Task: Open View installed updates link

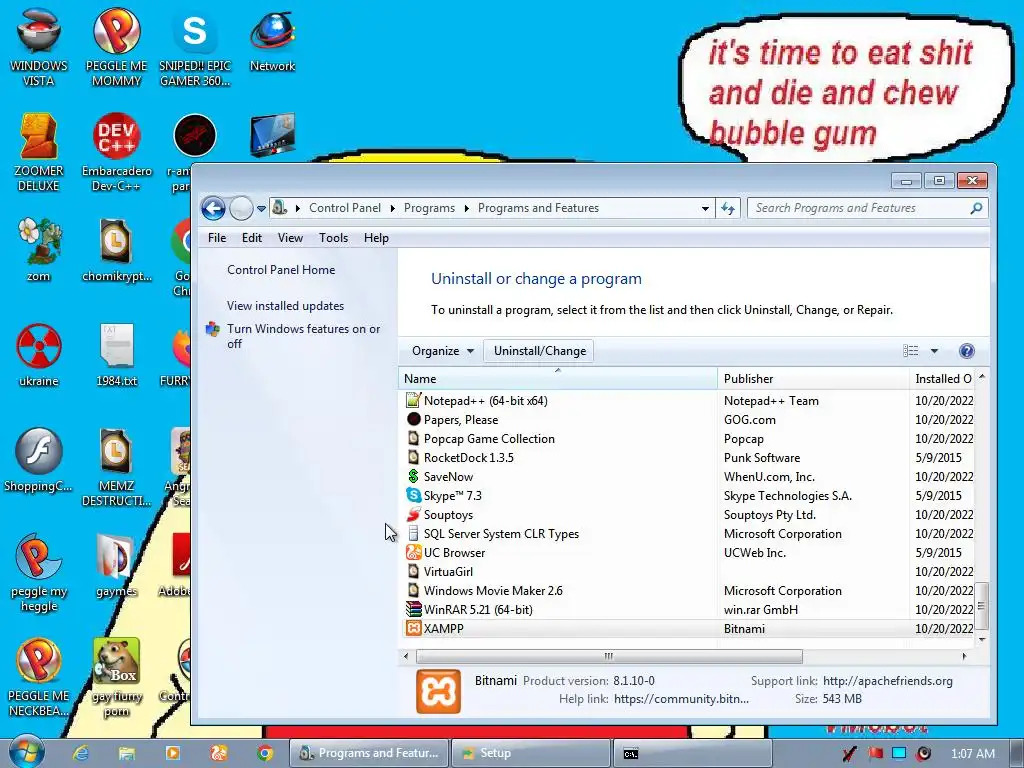Action: [285, 306]
